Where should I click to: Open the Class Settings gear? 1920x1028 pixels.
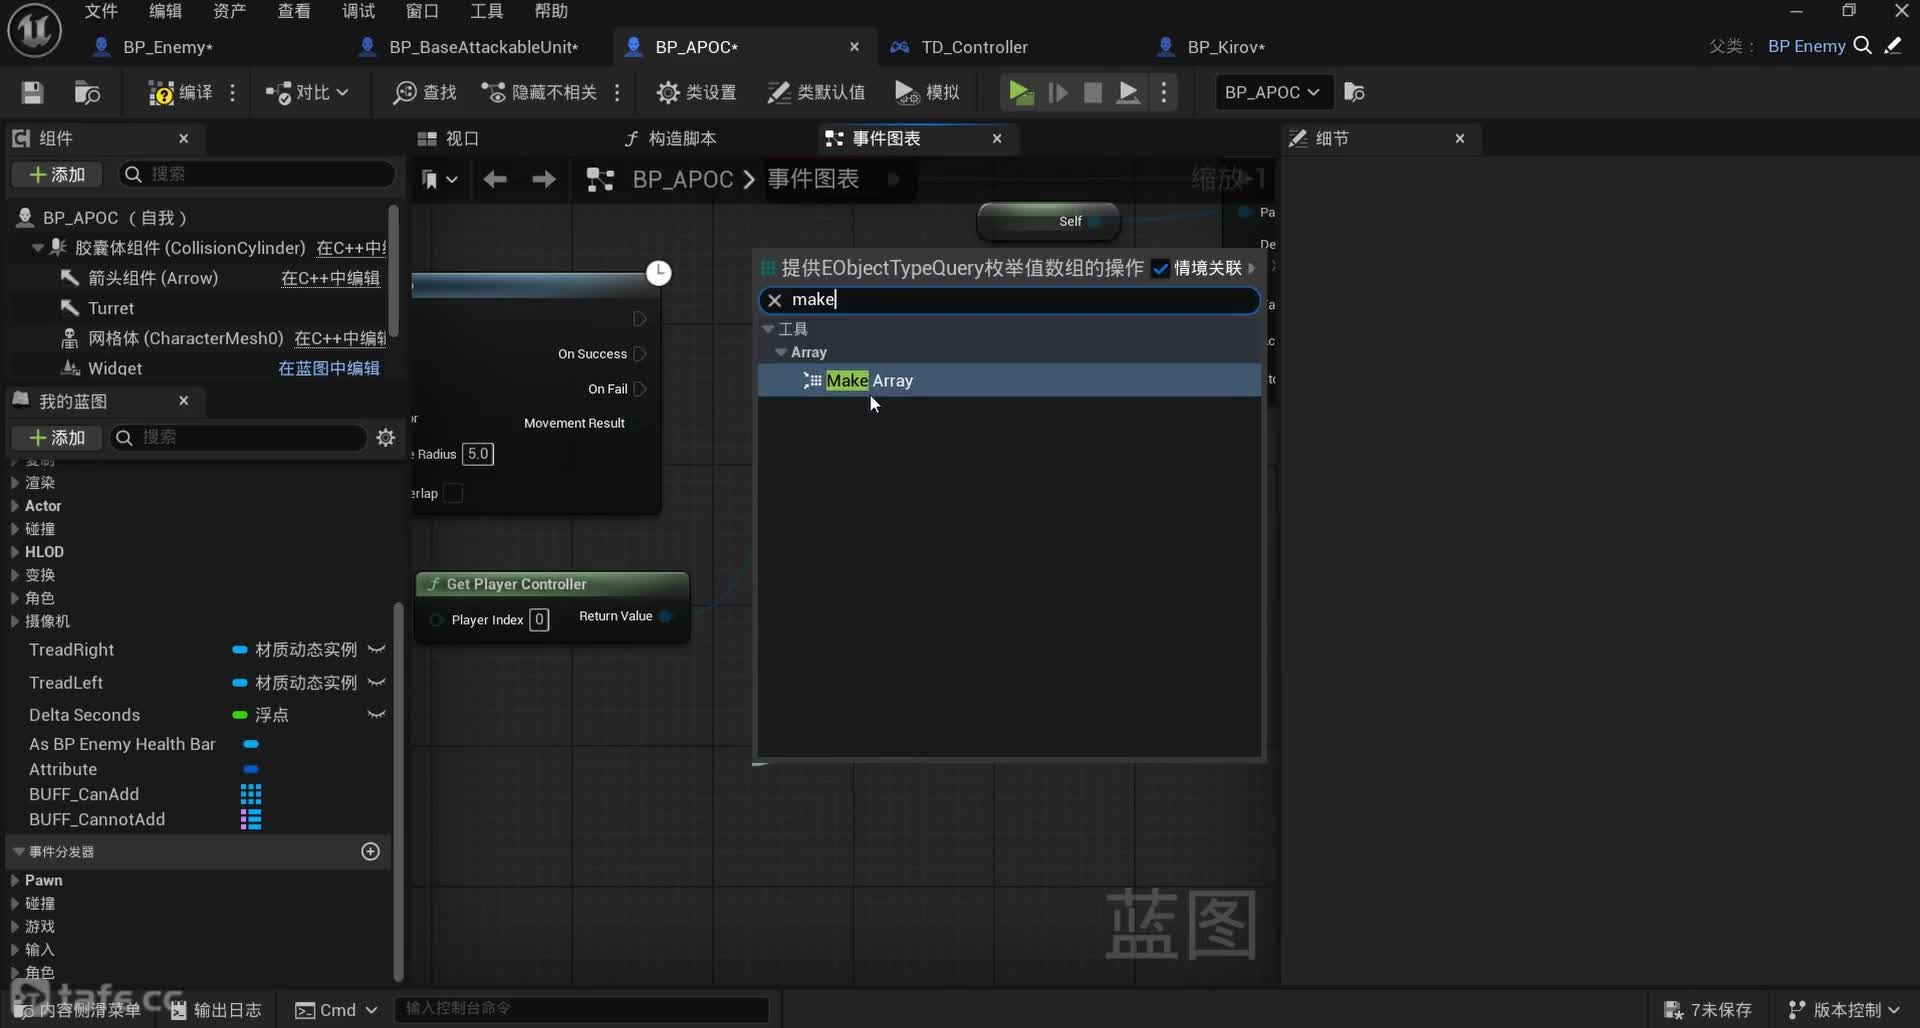tap(667, 92)
